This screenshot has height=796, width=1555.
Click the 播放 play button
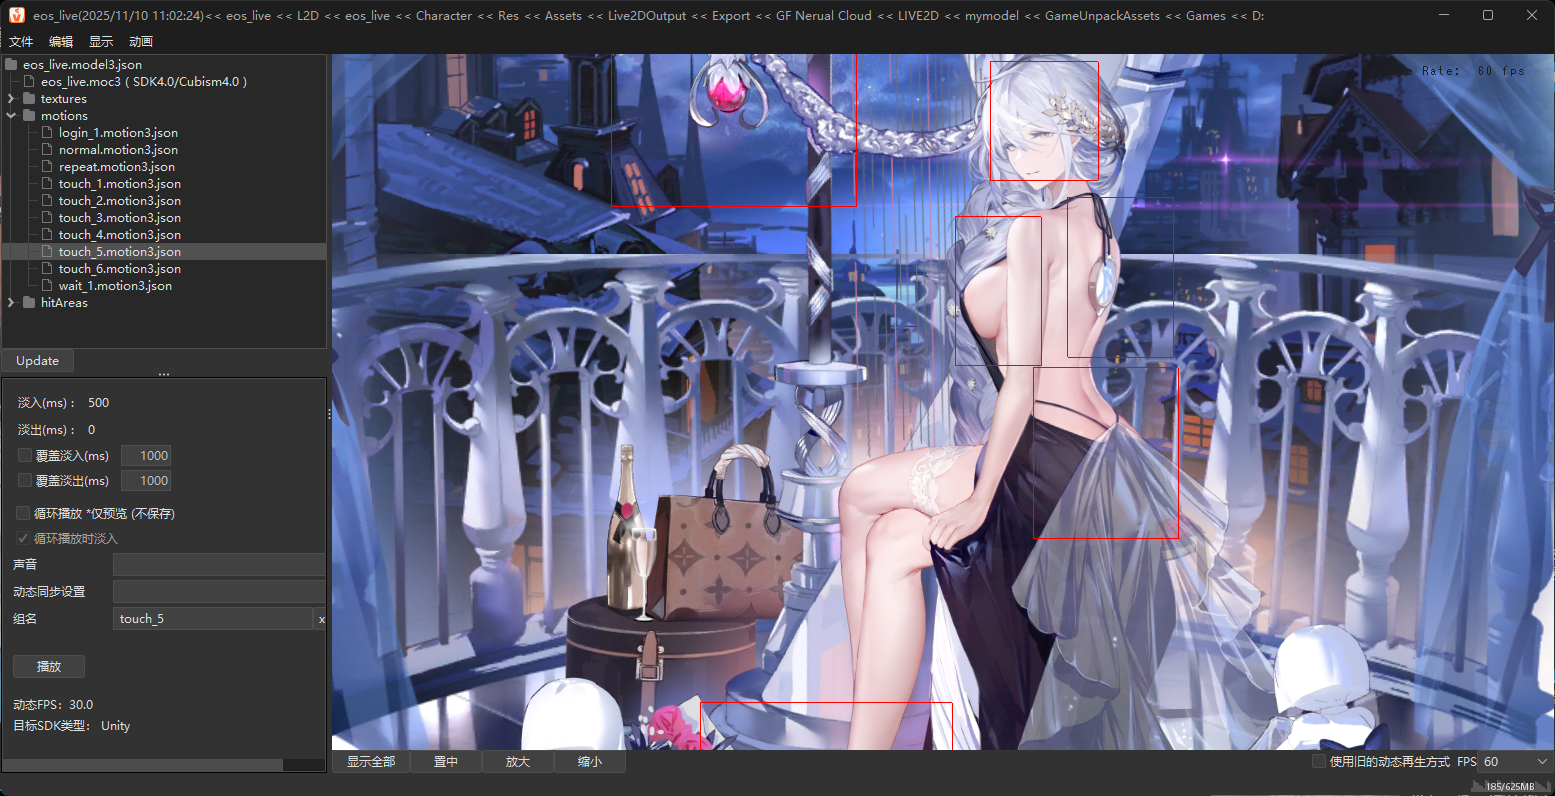point(49,666)
